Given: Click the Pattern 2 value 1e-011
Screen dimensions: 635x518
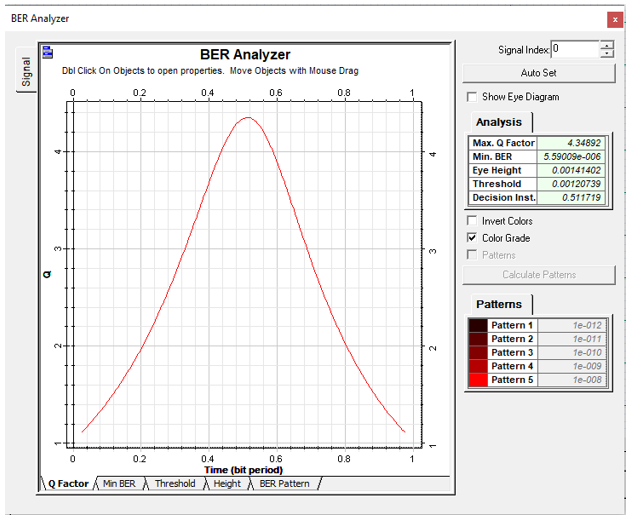Looking at the screenshot, I should tap(572, 339).
